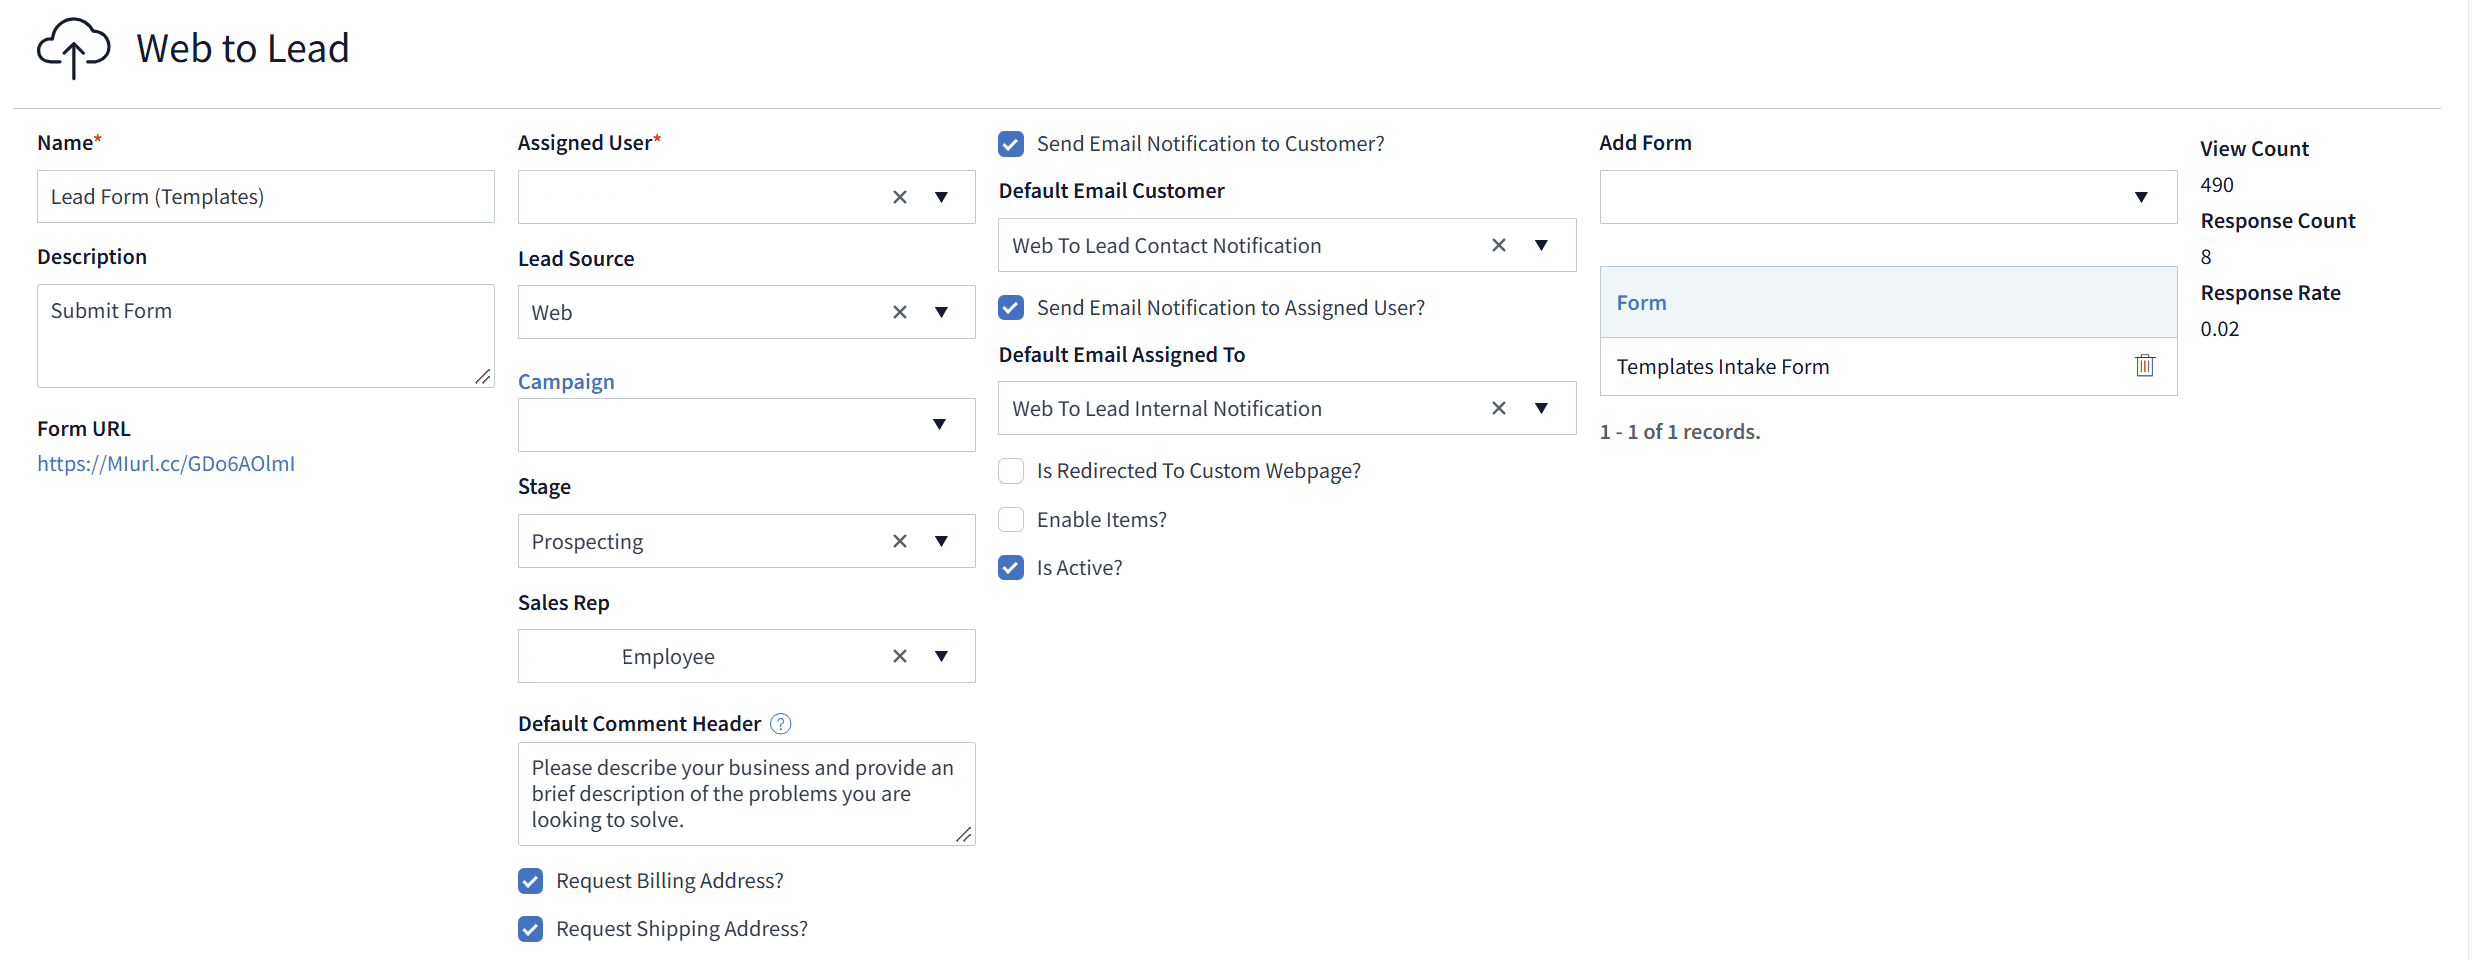Clear the Assigned User field
This screenshot has height=960, width=2472.
click(900, 197)
